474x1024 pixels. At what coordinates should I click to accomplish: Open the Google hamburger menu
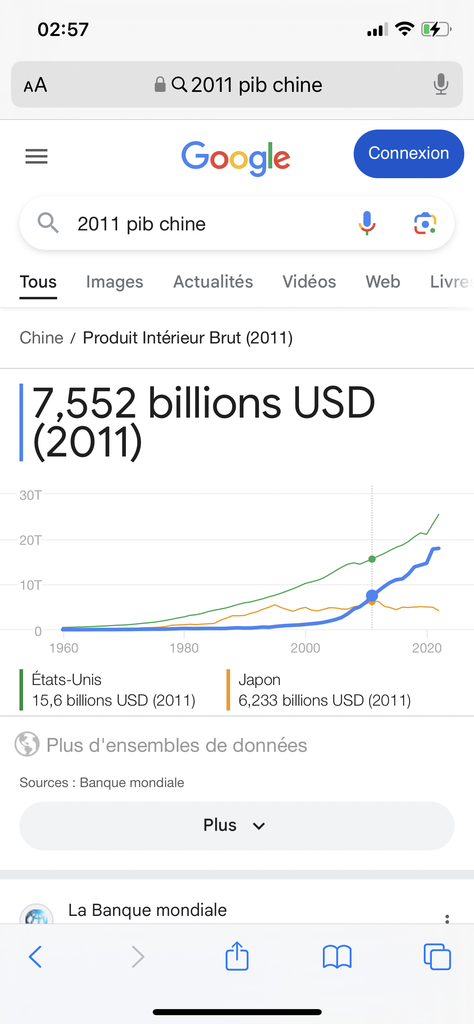pyautogui.click(x=37, y=156)
